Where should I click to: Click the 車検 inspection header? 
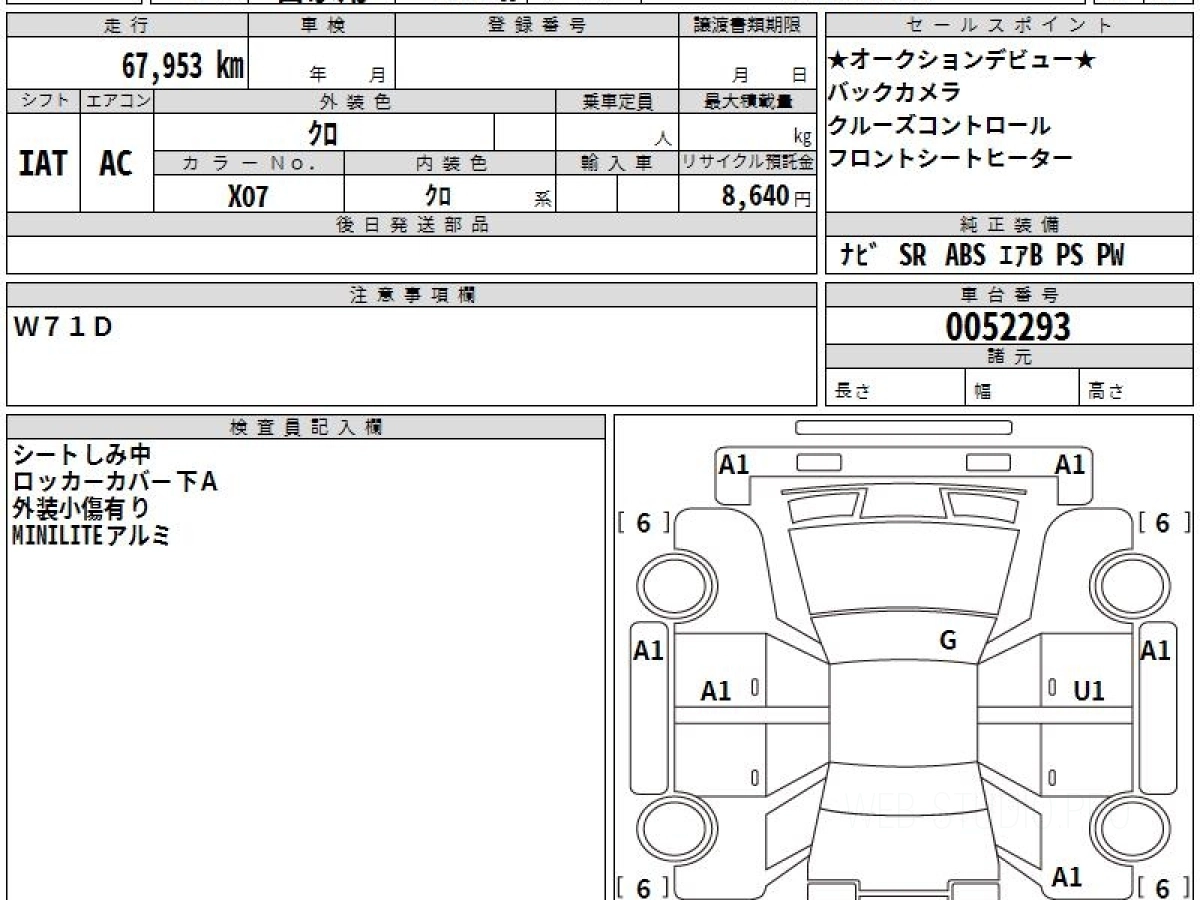click(322, 26)
